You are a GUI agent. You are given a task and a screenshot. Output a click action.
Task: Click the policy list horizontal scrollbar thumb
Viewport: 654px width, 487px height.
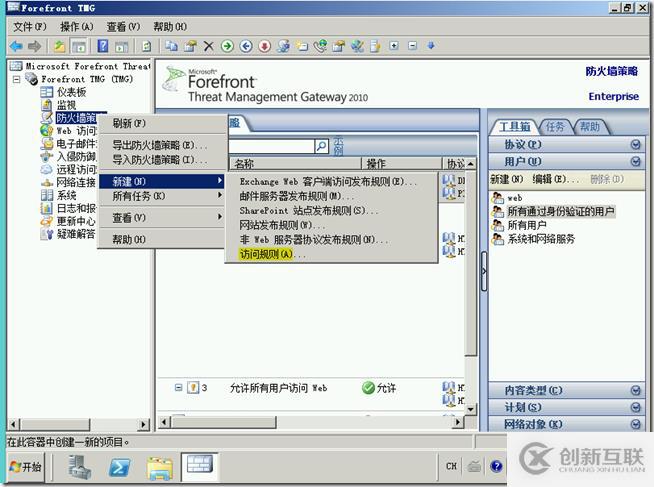224,422
